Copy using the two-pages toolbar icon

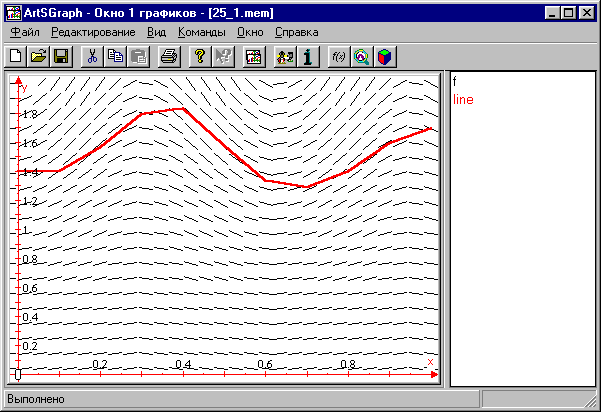pyautogui.click(x=114, y=56)
